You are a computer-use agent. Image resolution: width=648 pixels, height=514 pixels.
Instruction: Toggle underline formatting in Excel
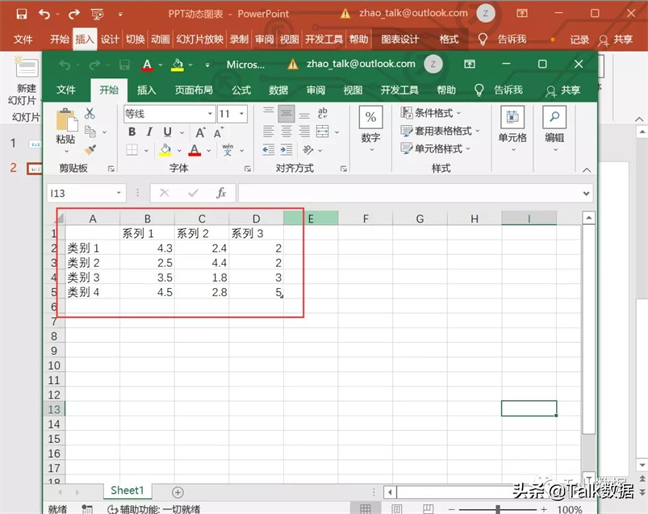[166, 132]
